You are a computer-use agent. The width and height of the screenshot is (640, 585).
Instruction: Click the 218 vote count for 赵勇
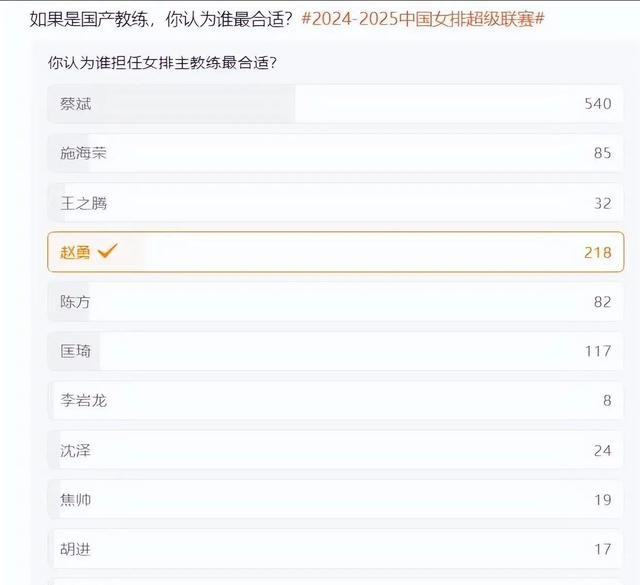[x=597, y=253]
